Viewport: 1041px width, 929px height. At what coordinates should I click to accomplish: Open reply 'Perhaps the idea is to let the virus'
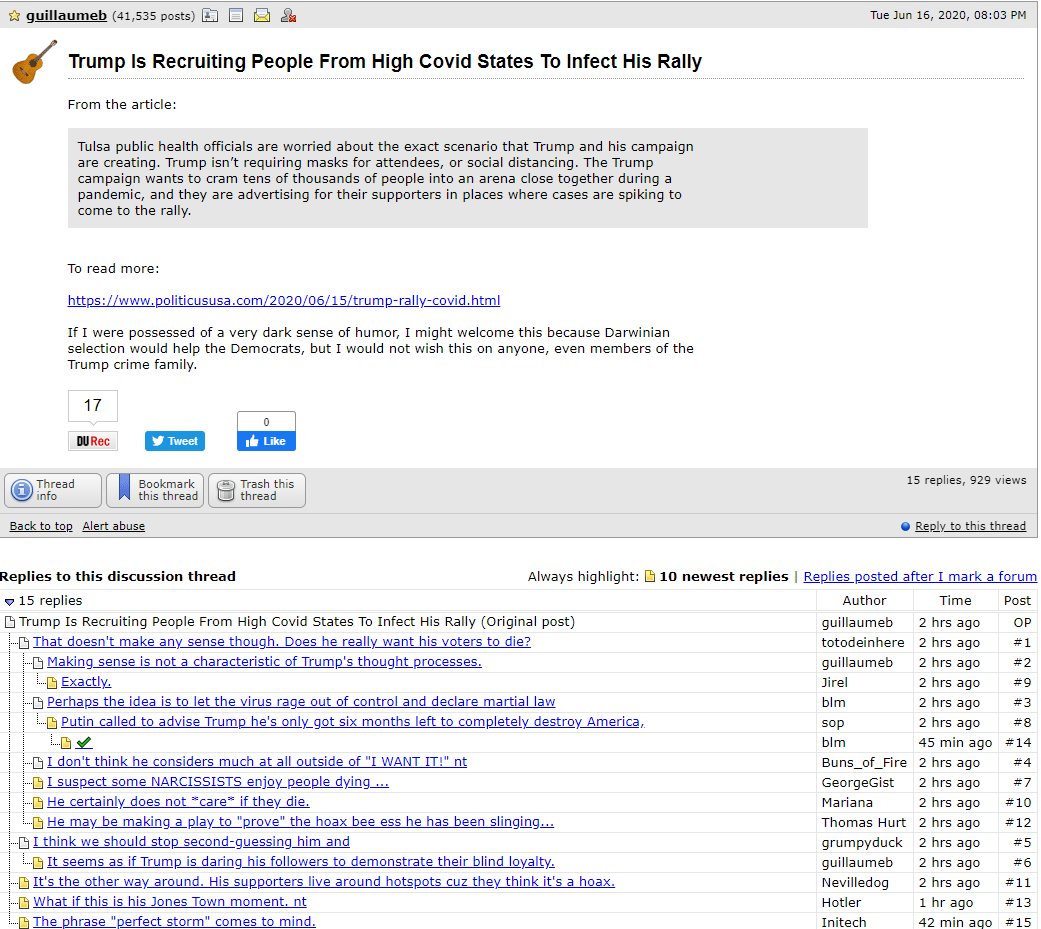point(301,701)
